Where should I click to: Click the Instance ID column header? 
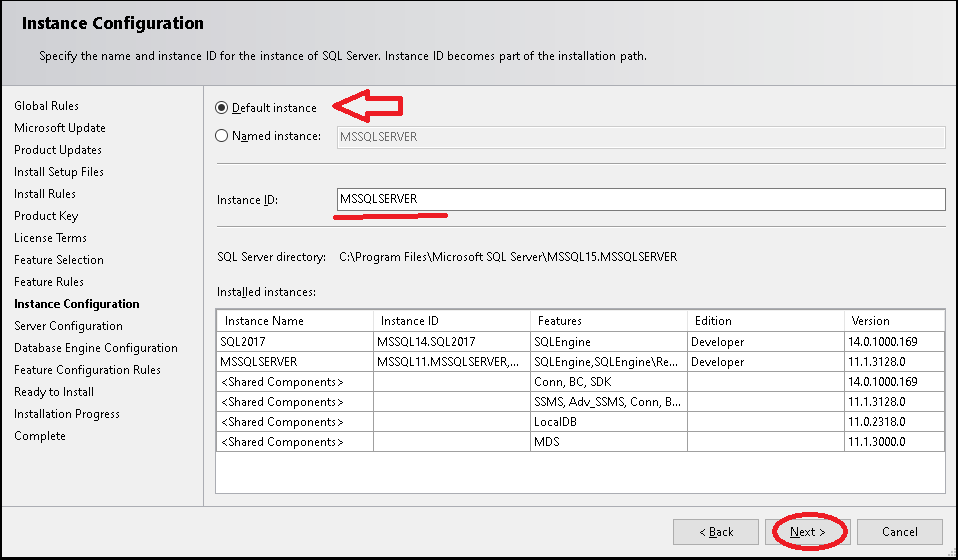click(452, 321)
